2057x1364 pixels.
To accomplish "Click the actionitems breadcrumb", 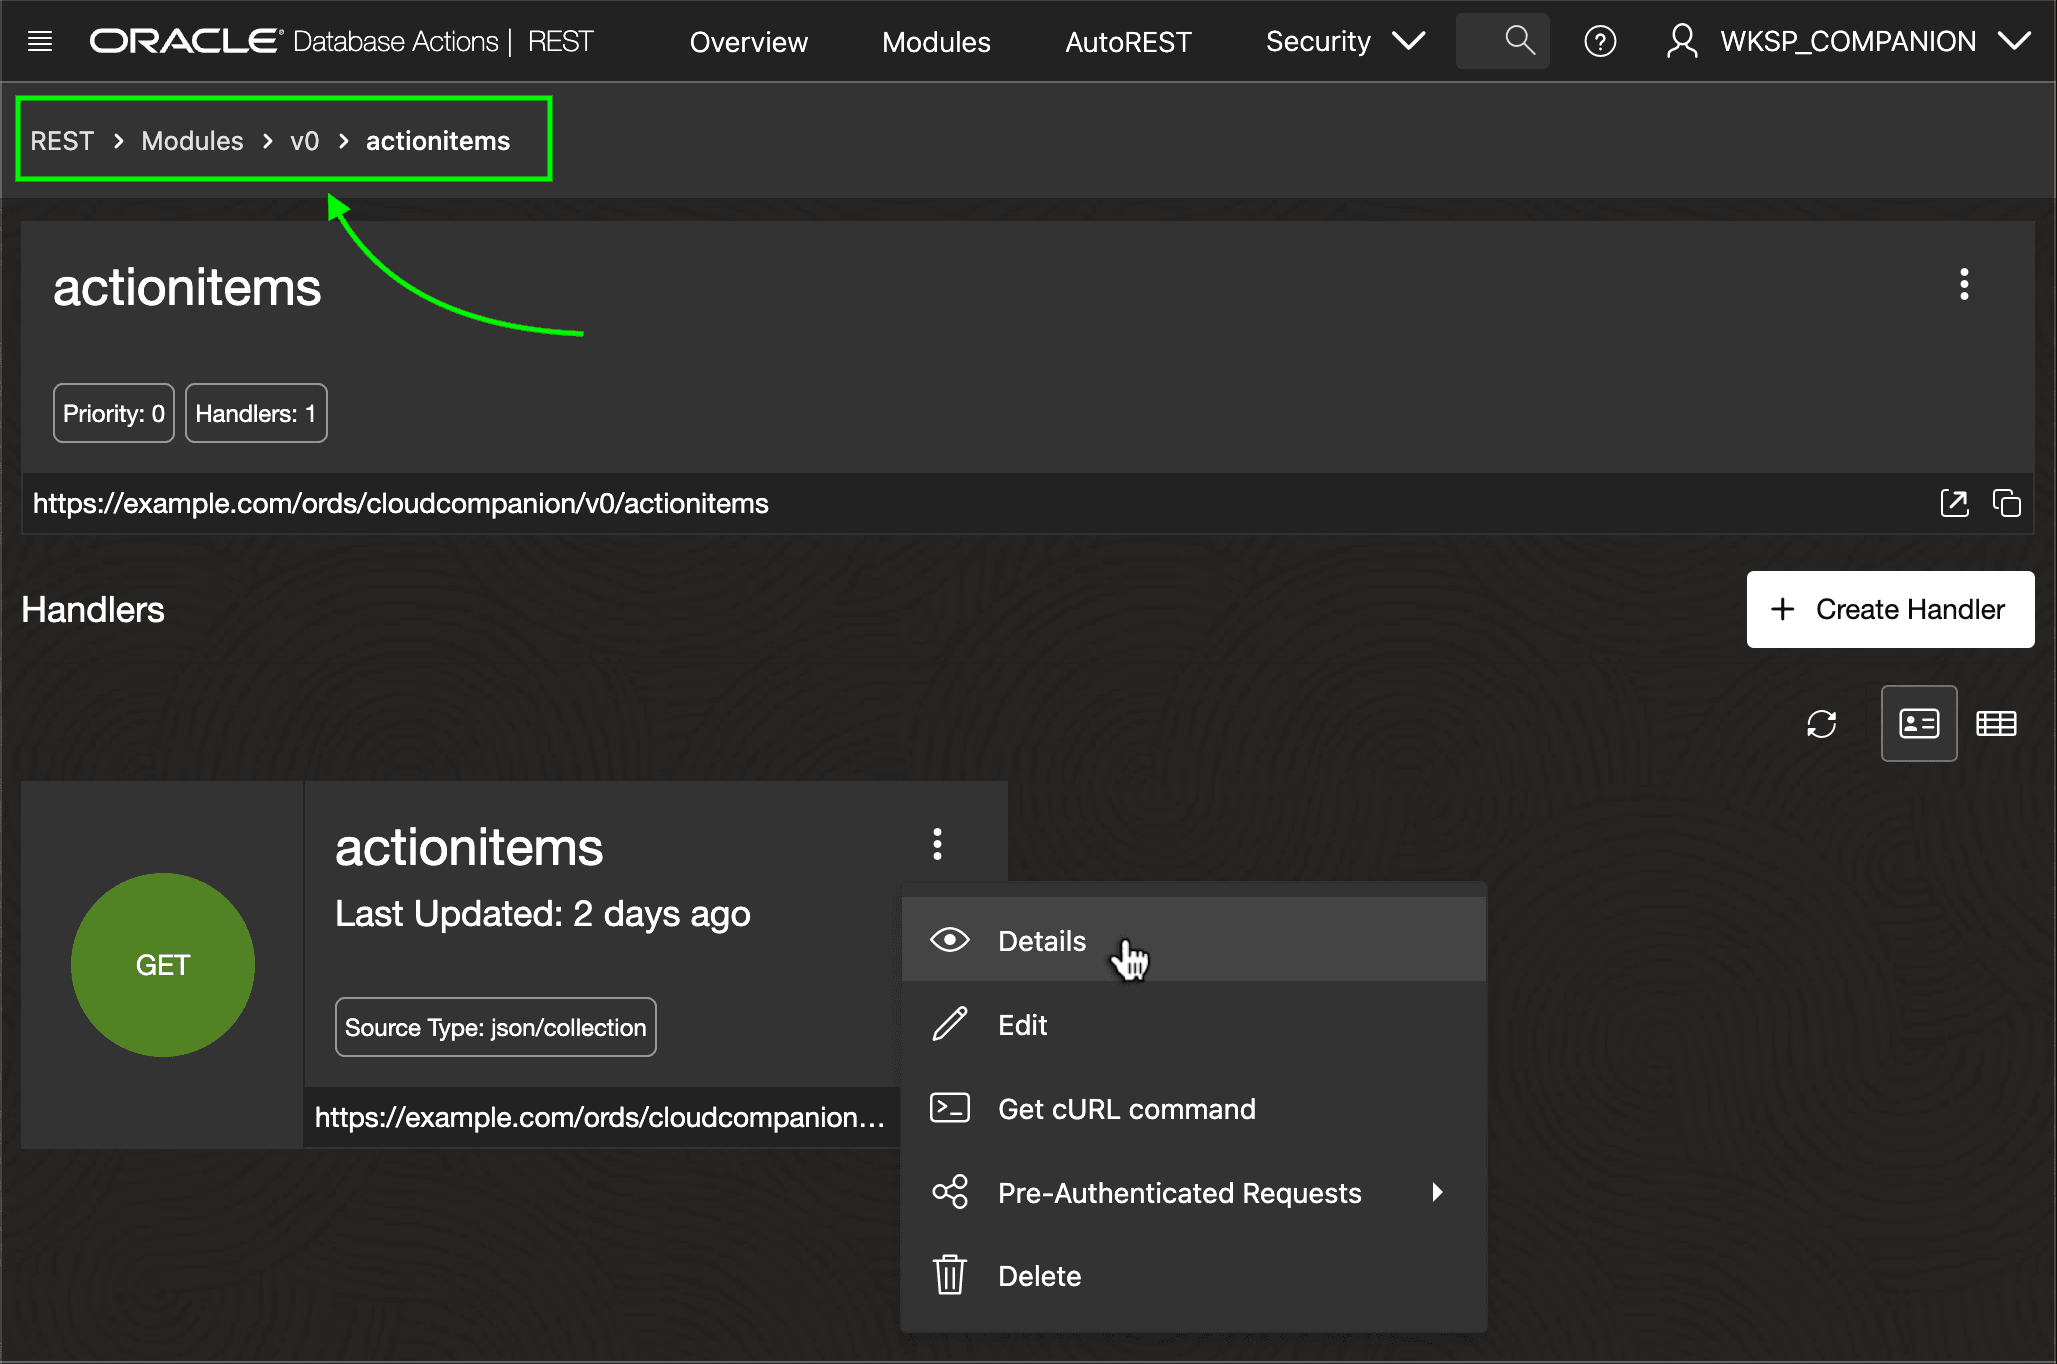I will point(438,141).
